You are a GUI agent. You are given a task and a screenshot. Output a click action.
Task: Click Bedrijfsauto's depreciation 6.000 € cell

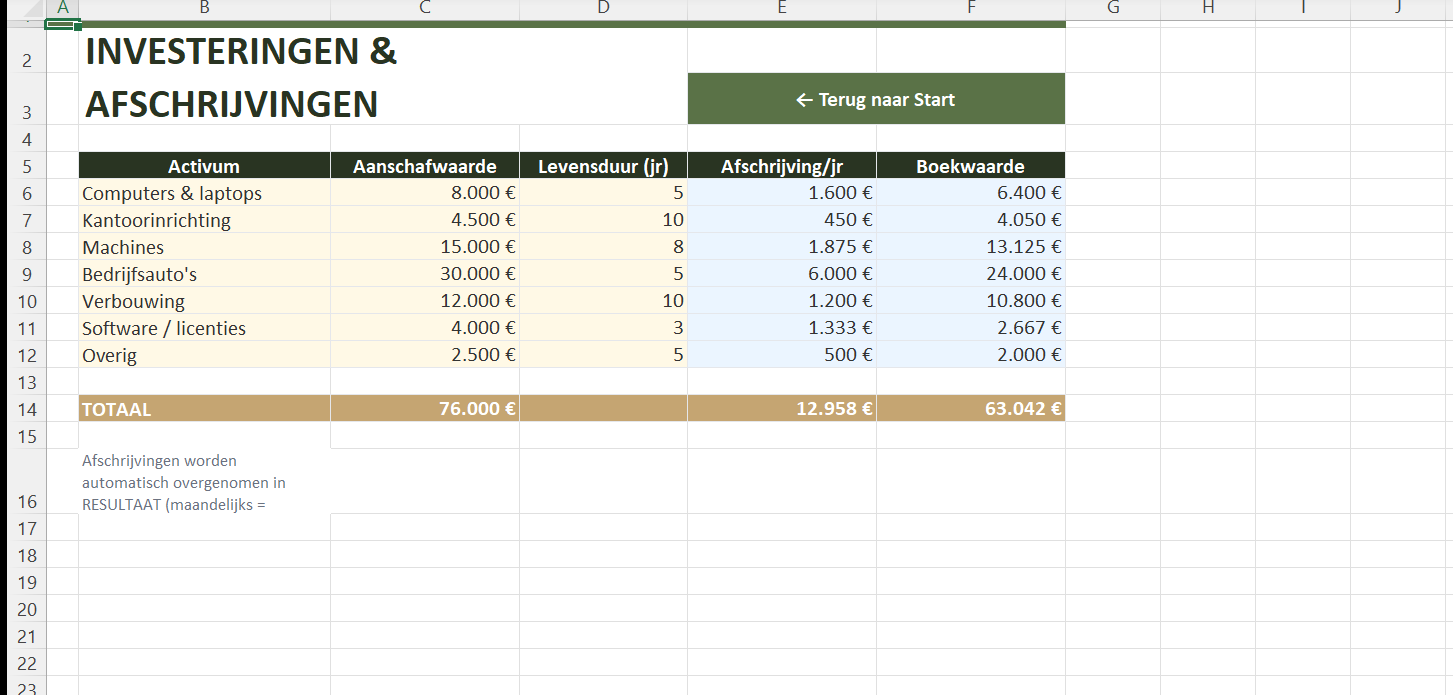781,274
